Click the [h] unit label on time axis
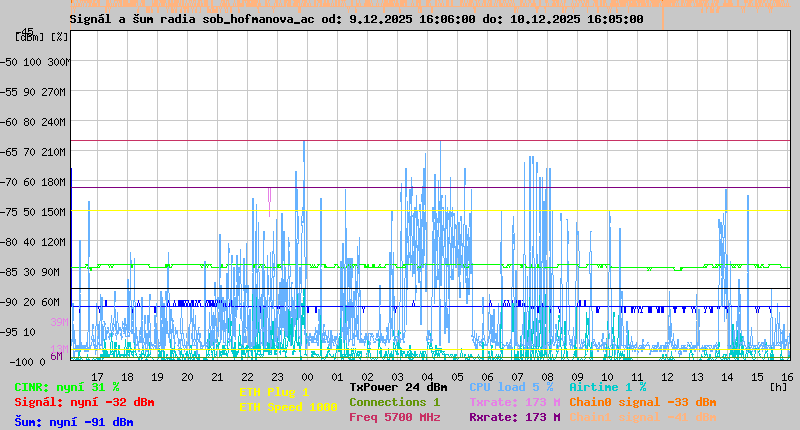The height and width of the screenshot is (430, 800). pyautogui.click(x=778, y=385)
